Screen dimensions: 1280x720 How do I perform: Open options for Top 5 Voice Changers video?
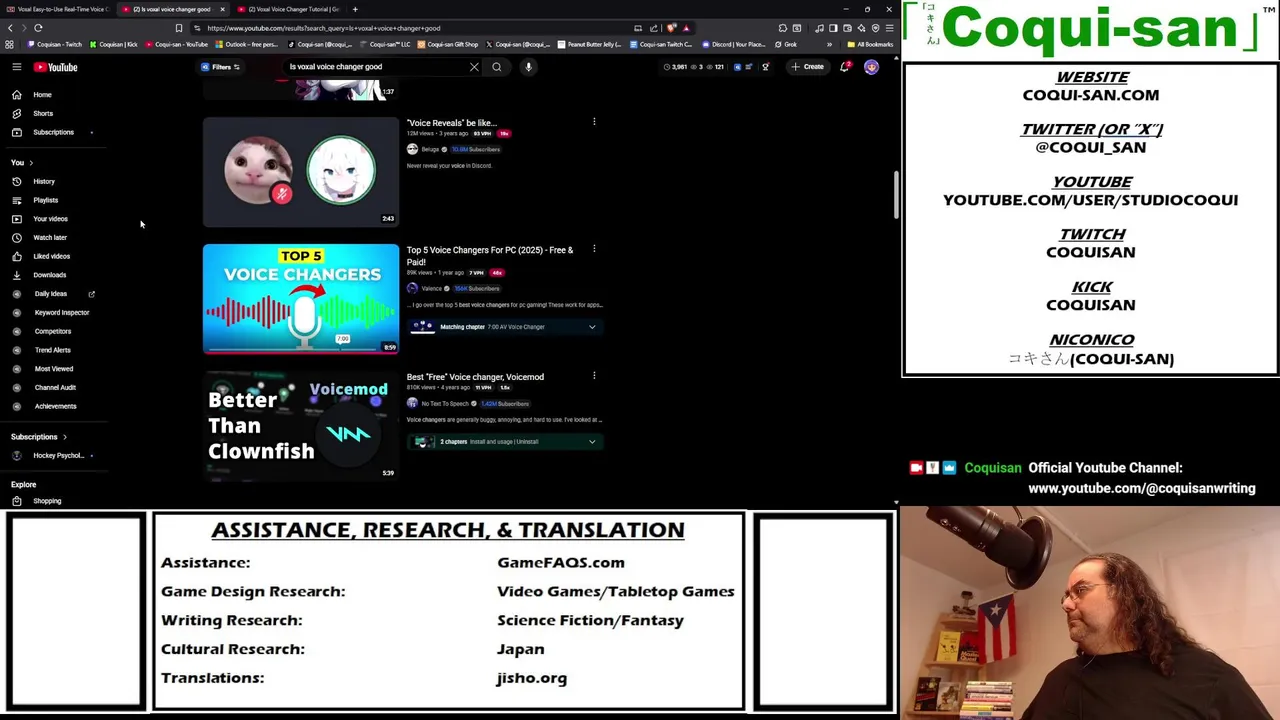point(594,249)
